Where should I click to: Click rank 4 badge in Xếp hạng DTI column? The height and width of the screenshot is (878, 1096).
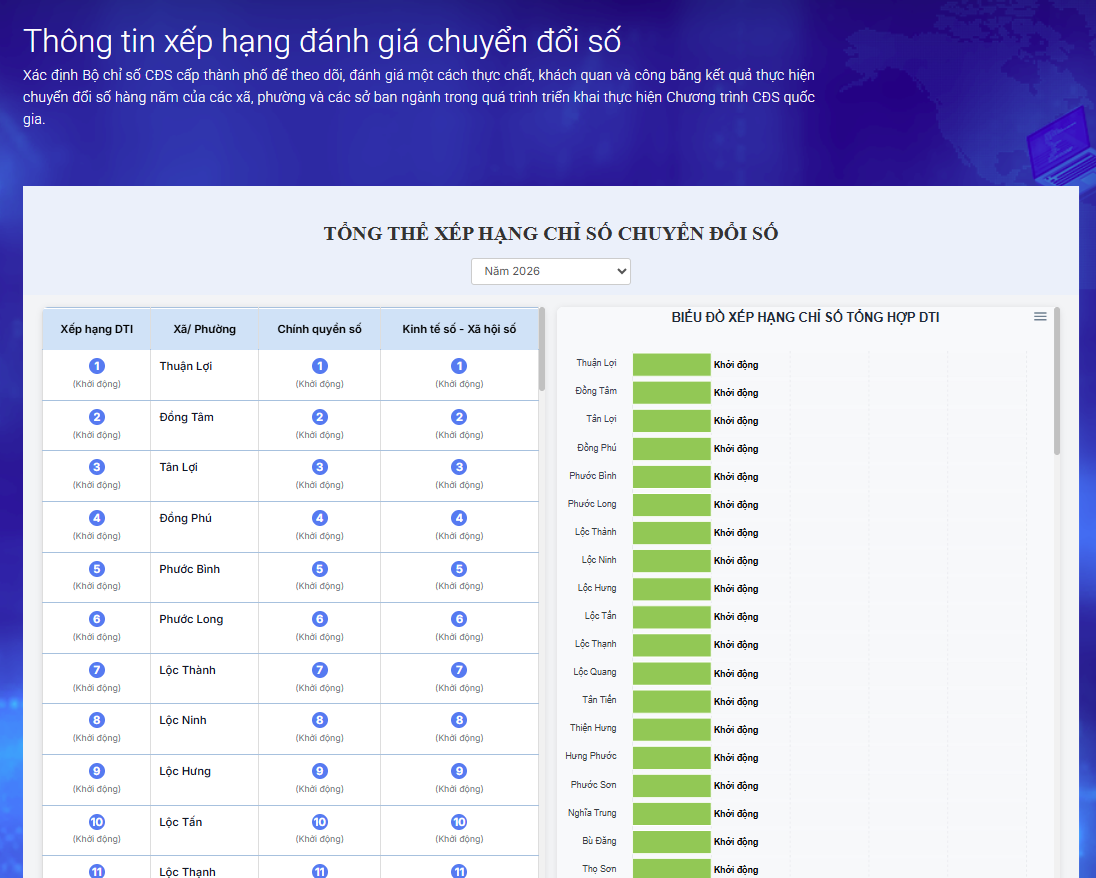point(96,518)
